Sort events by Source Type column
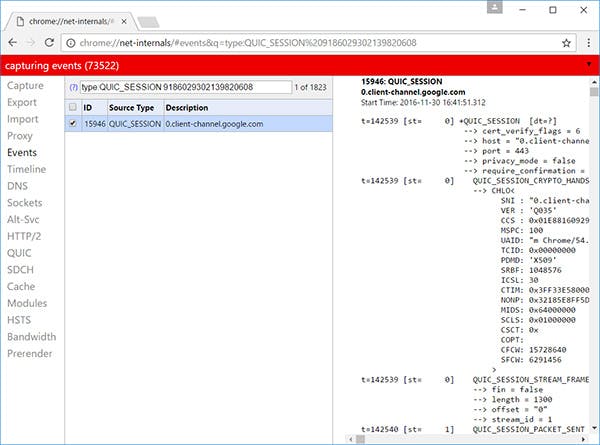 (x=131, y=108)
